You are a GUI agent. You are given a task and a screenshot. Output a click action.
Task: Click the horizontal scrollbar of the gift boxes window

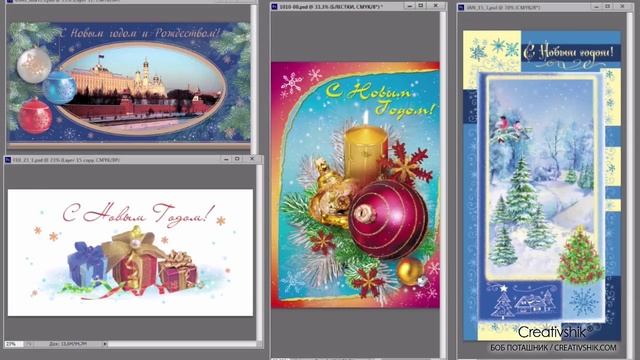pyautogui.click(x=182, y=344)
